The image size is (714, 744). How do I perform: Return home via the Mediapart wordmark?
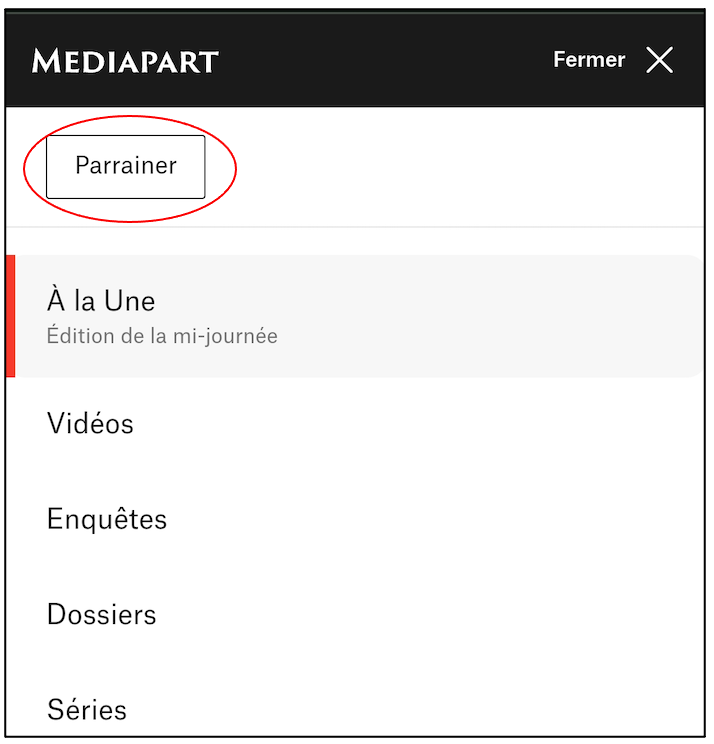tap(125, 61)
